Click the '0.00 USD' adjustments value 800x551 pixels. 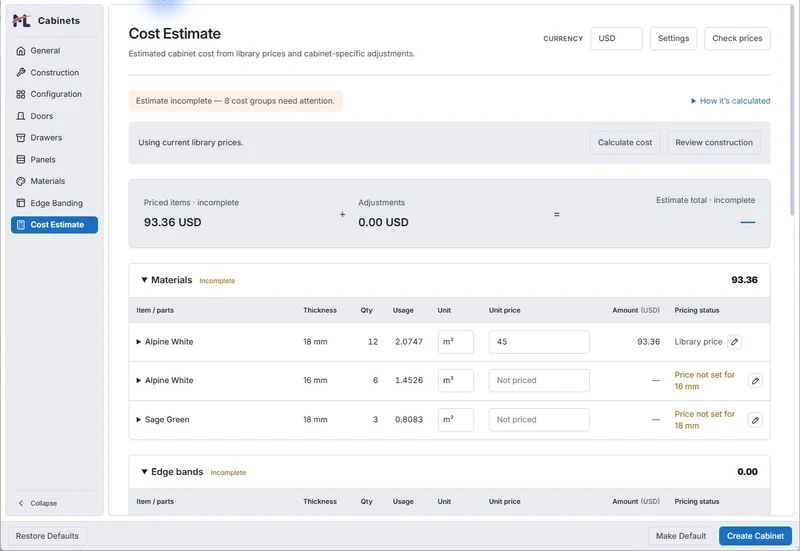pos(383,222)
